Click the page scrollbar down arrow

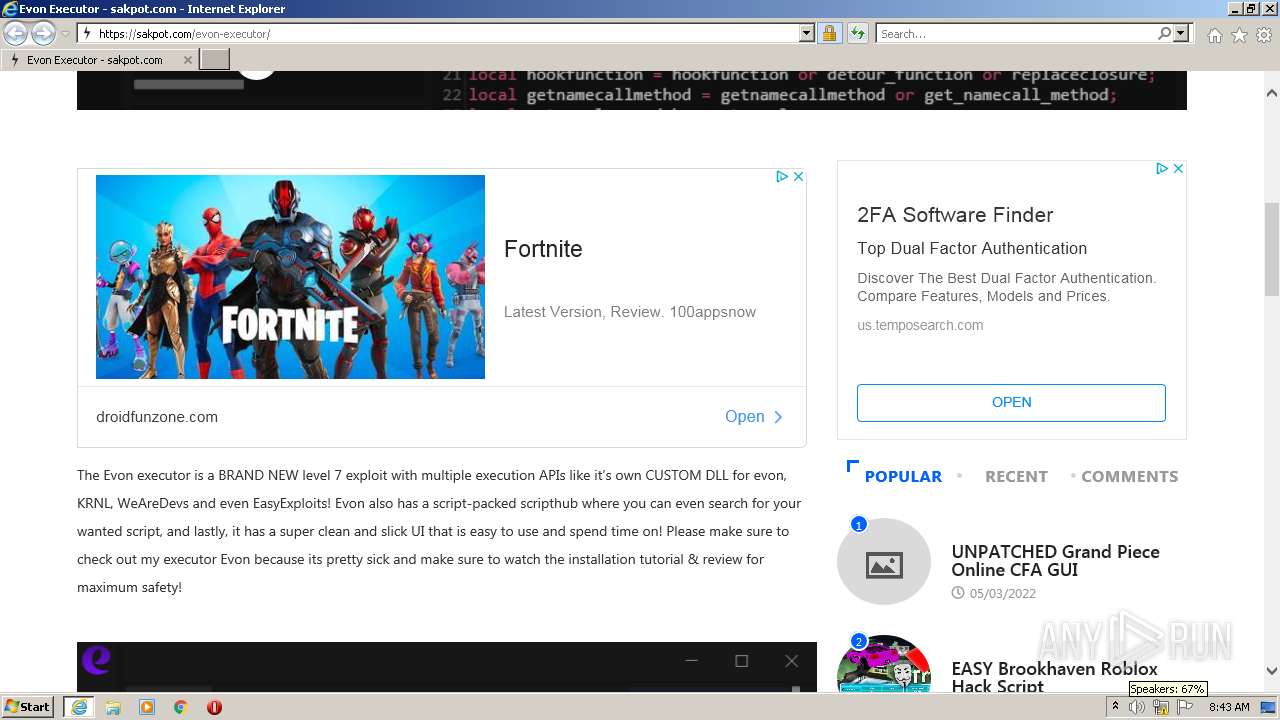1272,671
